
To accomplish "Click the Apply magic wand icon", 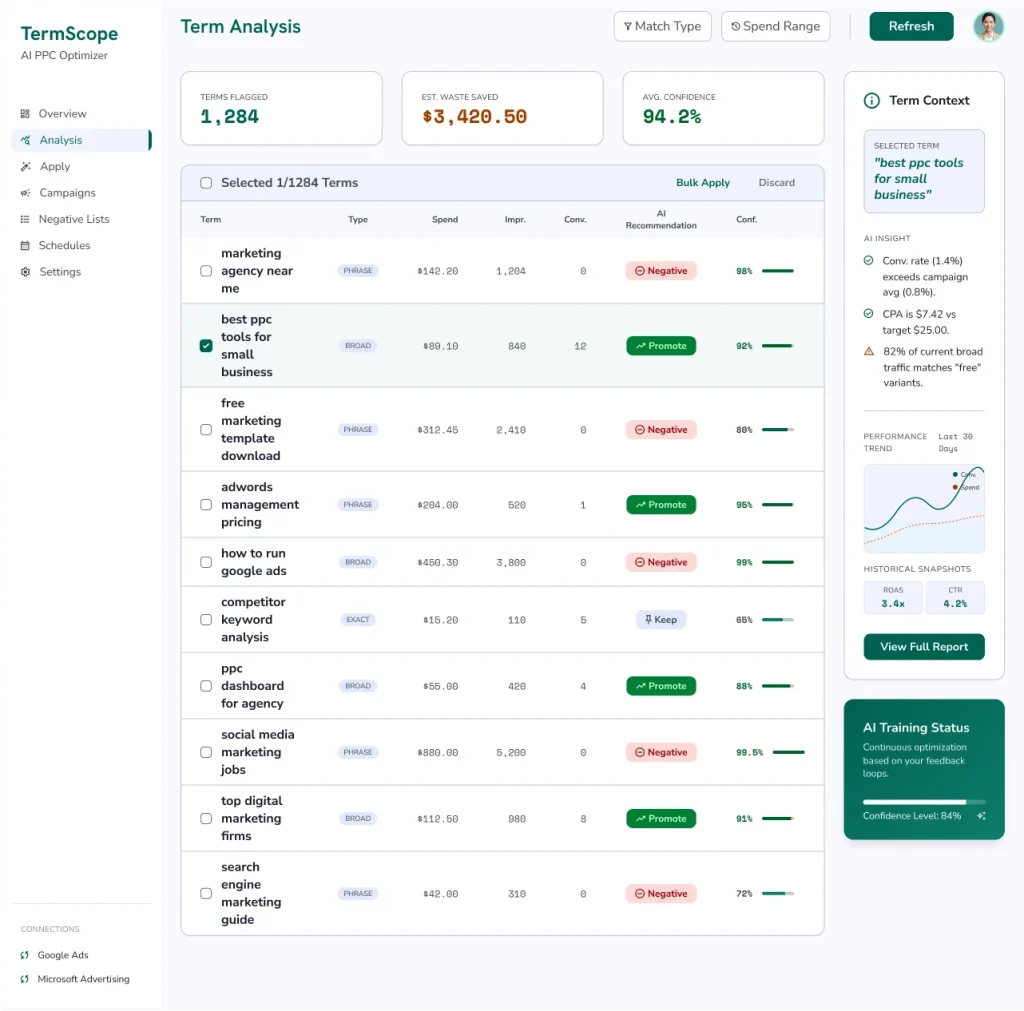I will coord(25,167).
